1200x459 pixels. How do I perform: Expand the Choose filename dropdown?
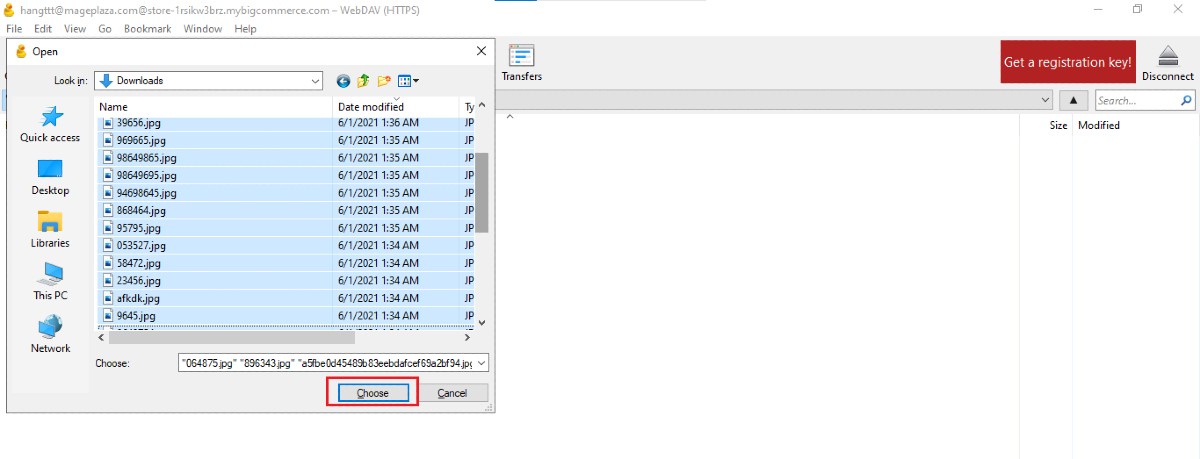pyautogui.click(x=482, y=363)
